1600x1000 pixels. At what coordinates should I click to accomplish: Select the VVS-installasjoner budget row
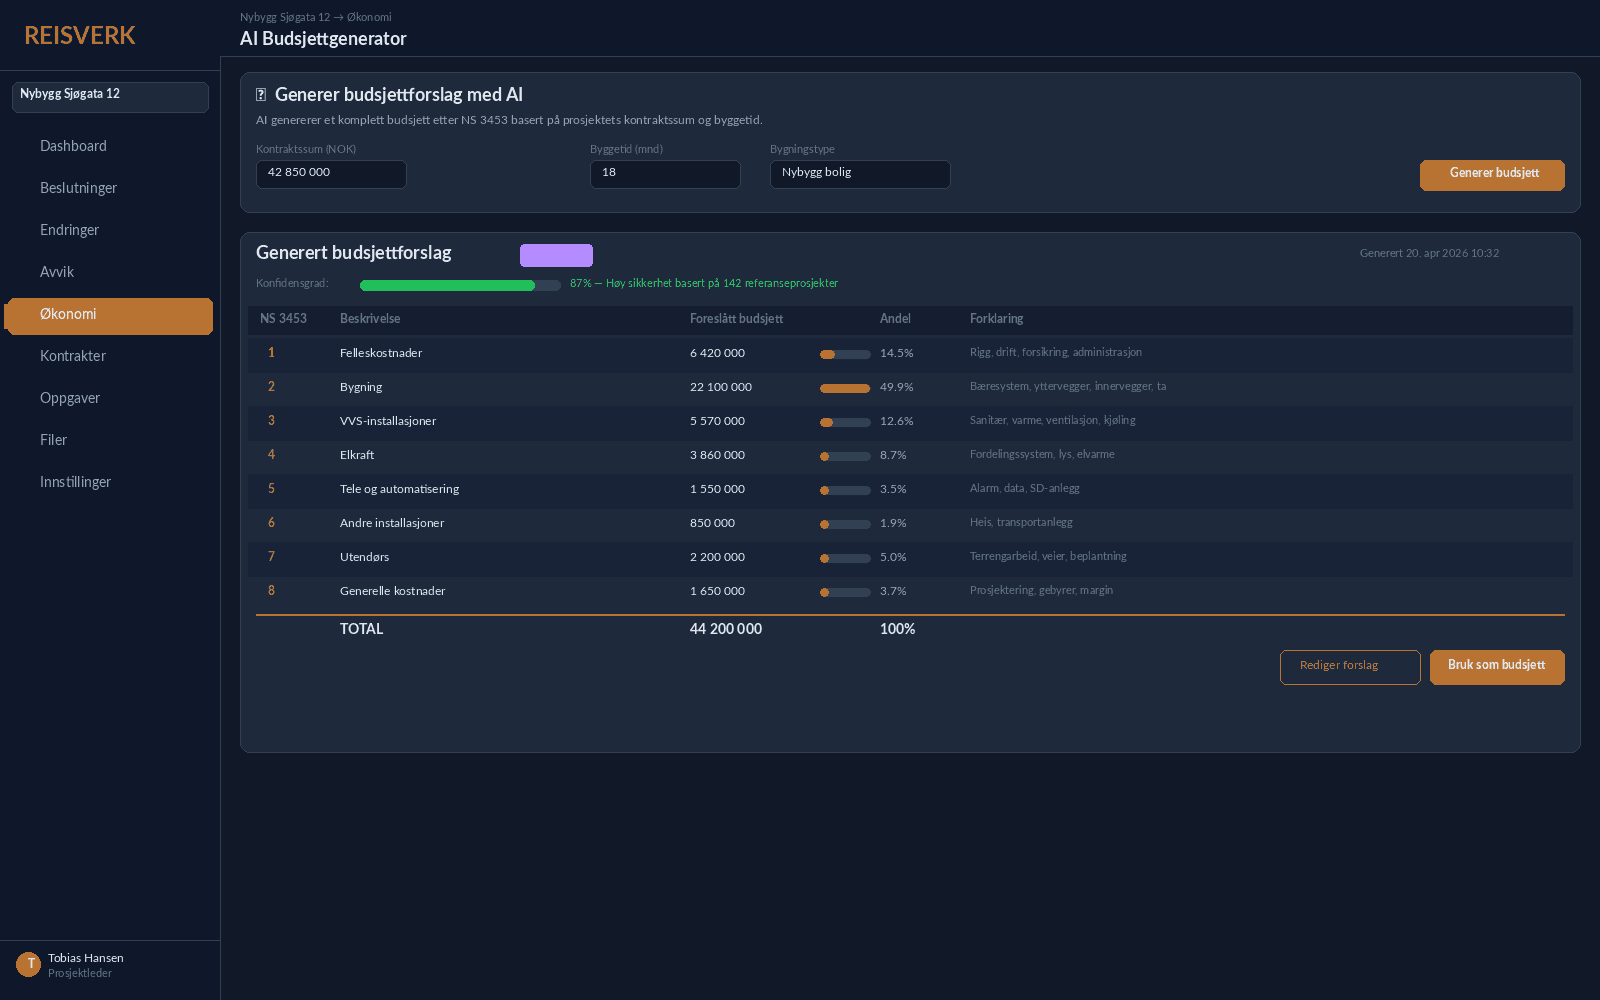[388, 421]
